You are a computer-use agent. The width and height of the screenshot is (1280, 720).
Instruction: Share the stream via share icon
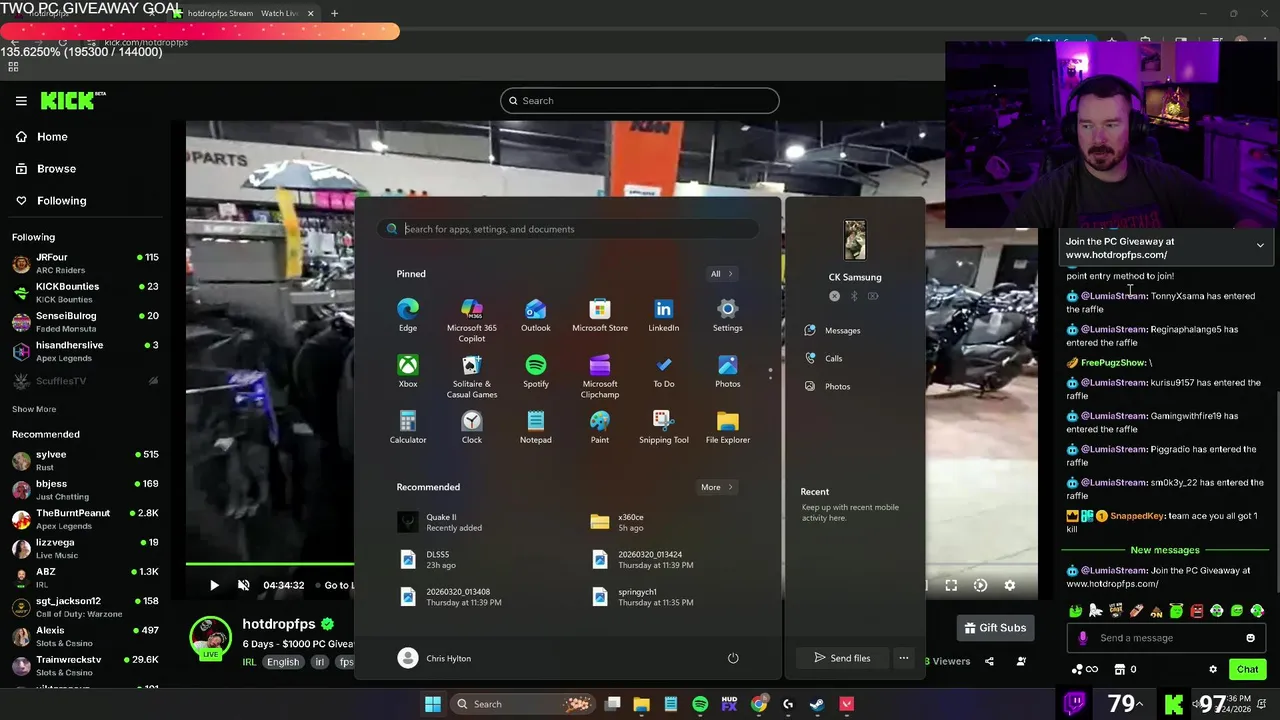[x=989, y=661]
